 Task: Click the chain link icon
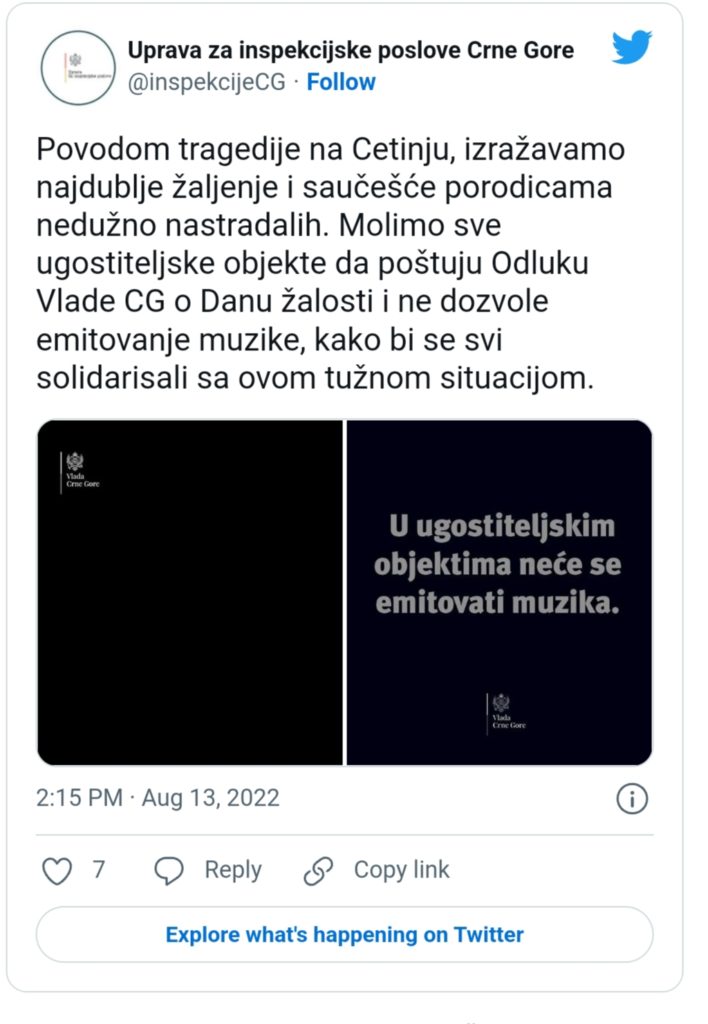(x=318, y=871)
